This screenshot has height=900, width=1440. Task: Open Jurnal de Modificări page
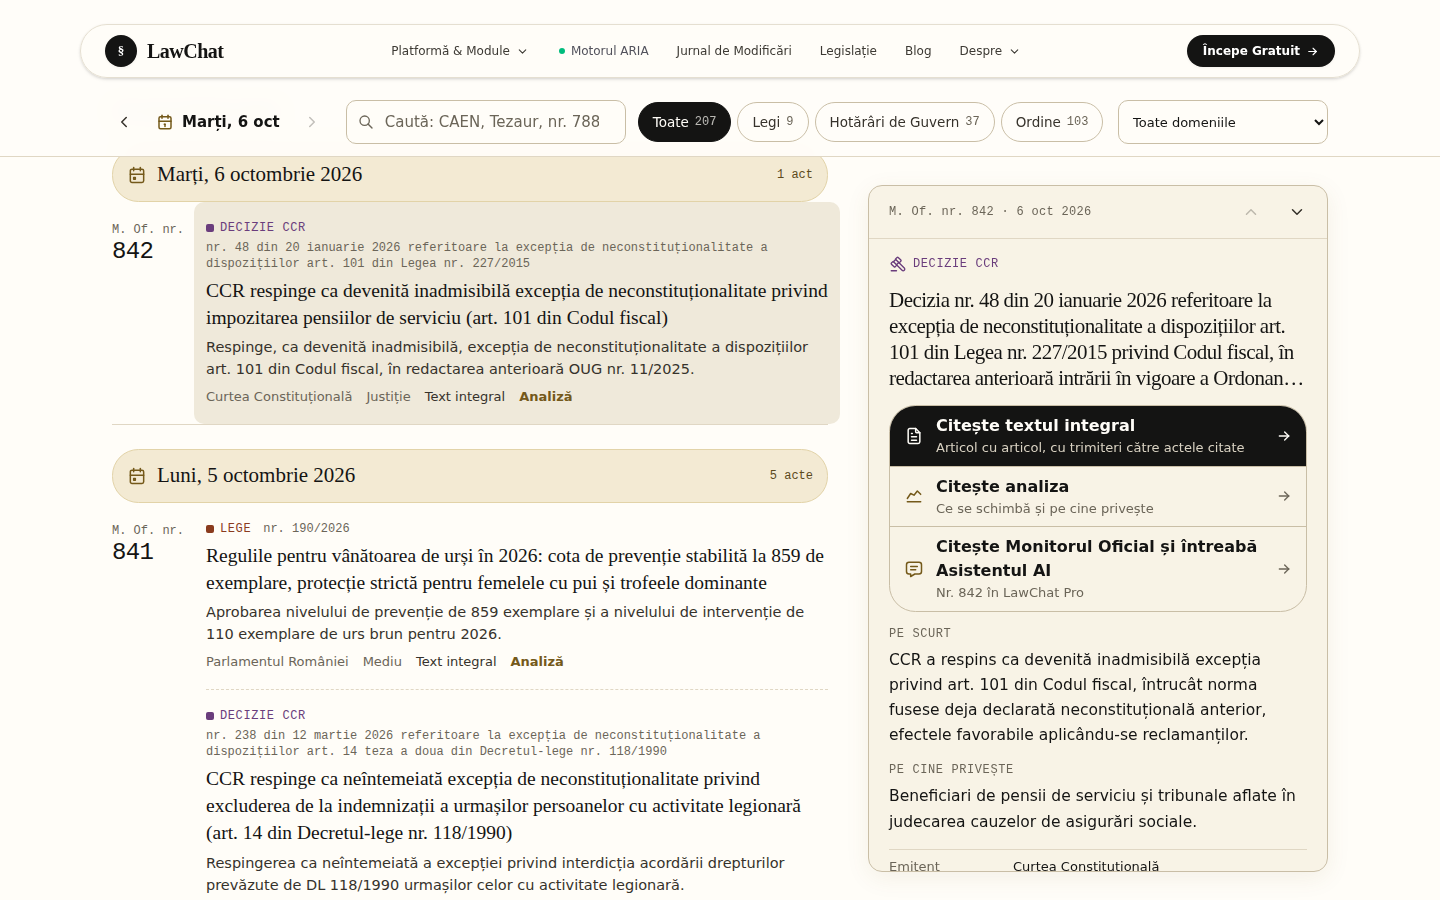click(734, 51)
